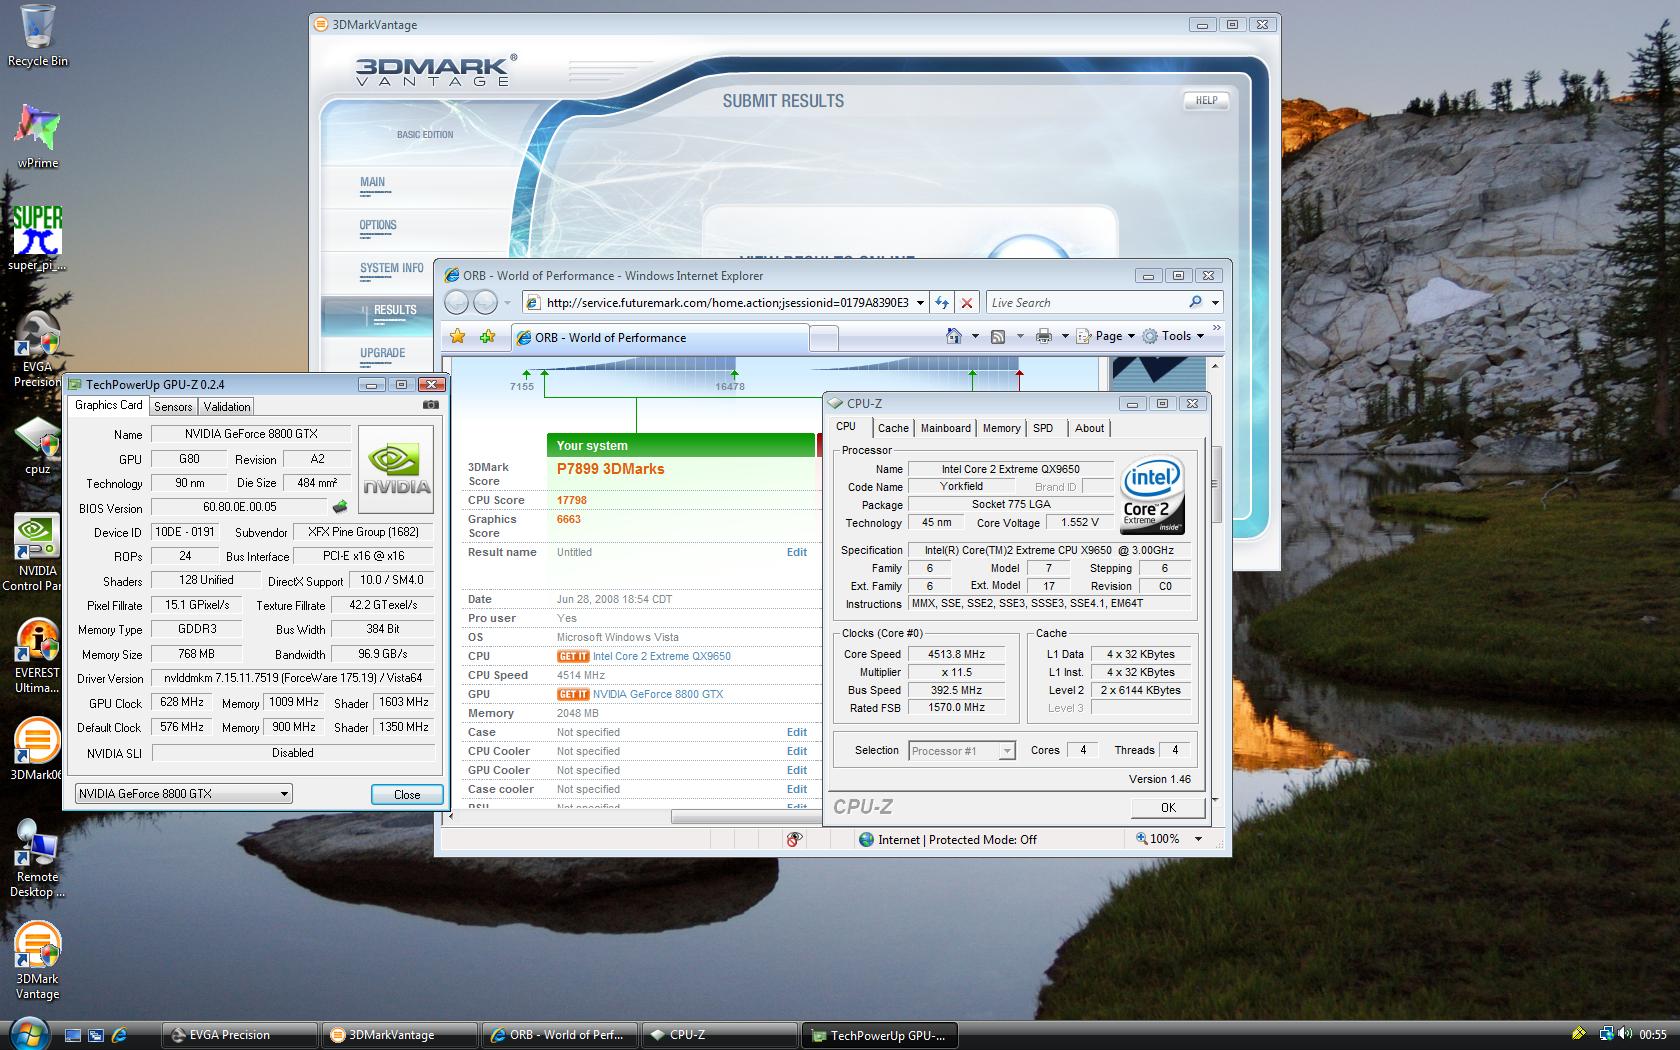This screenshot has width=1680, height=1050.
Task: Click the popup blocker status bar icon
Action: 794,839
